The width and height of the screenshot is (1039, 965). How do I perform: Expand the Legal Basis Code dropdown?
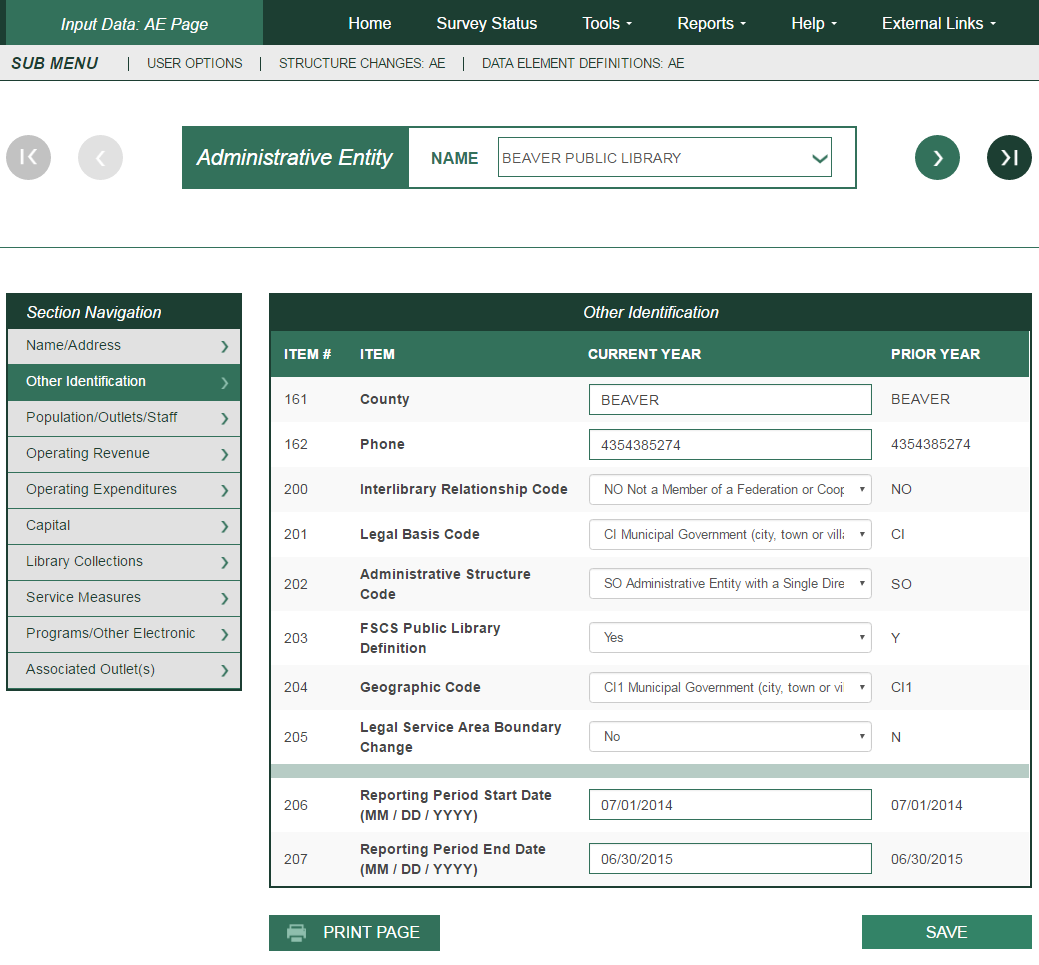(x=730, y=535)
